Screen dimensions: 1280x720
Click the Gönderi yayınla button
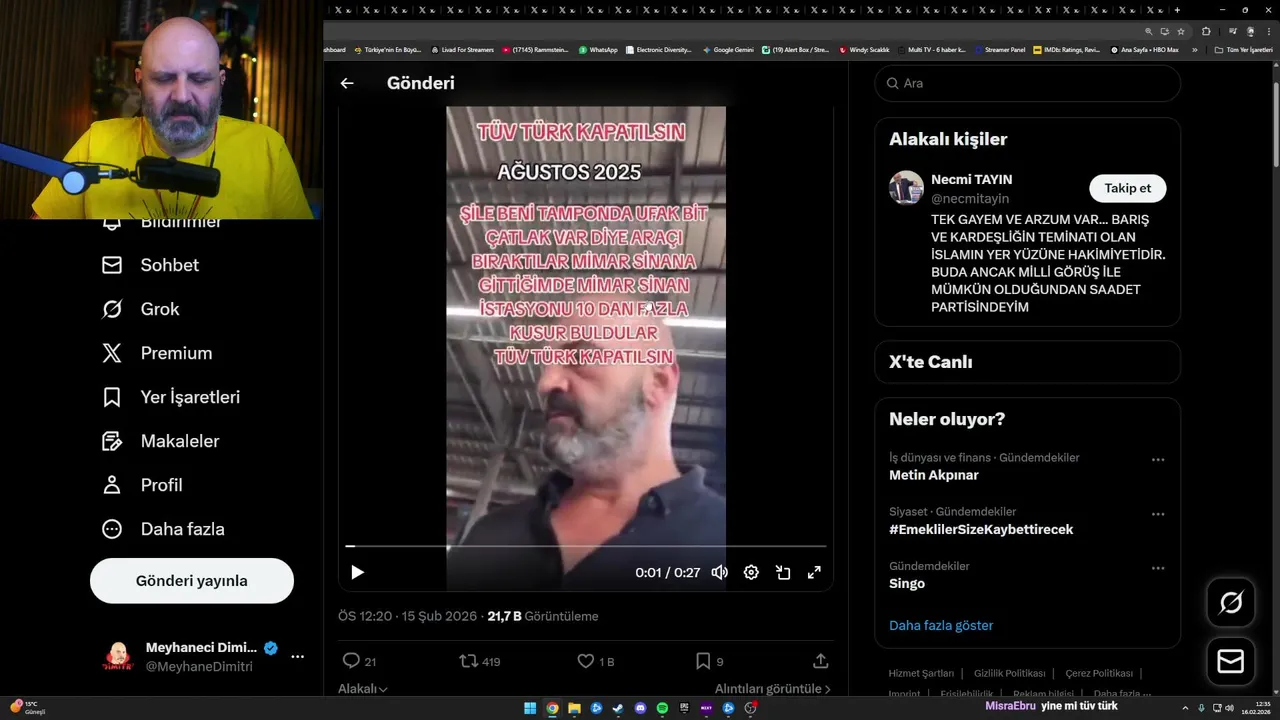(x=192, y=581)
